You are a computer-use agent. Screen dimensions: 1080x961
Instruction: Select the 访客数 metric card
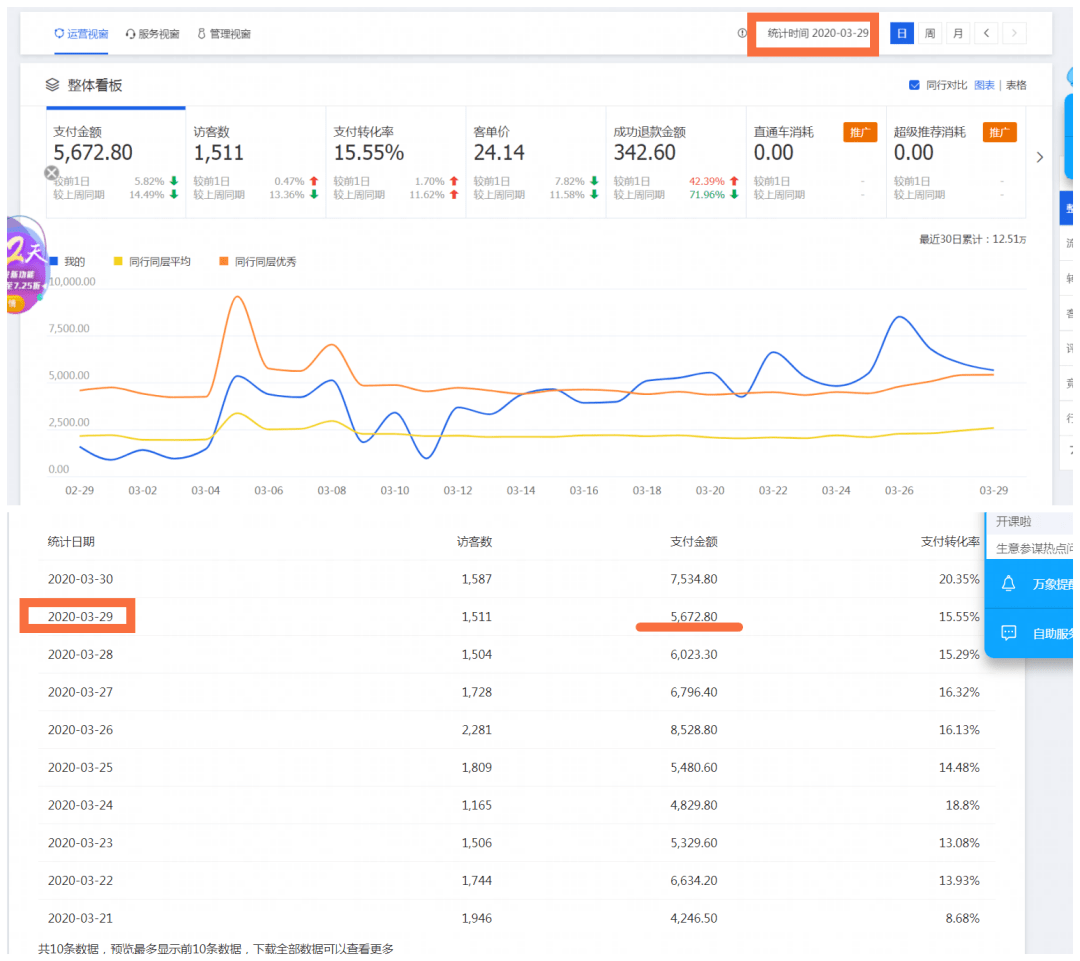[x=255, y=162]
